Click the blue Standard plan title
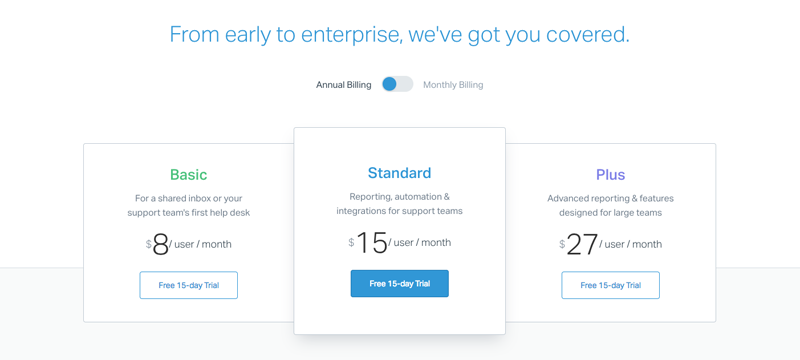The height and width of the screenshot is (360, 800). click(x=399, y=173)
